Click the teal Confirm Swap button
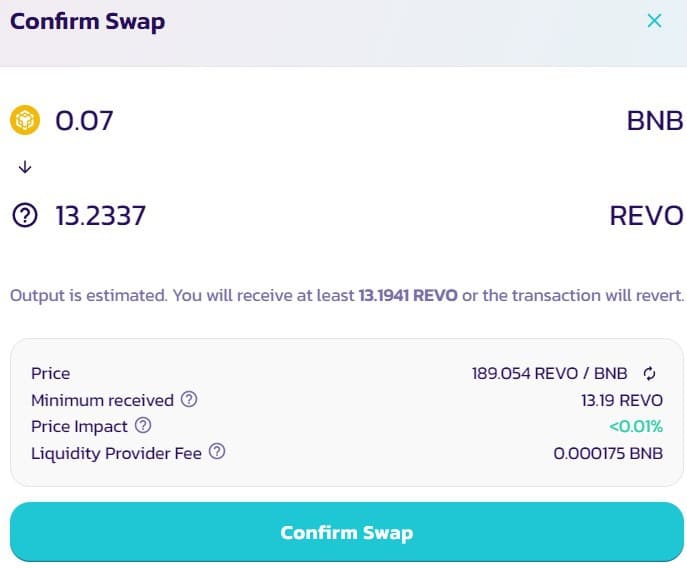 pyautogui.click(x=347, y=532)
